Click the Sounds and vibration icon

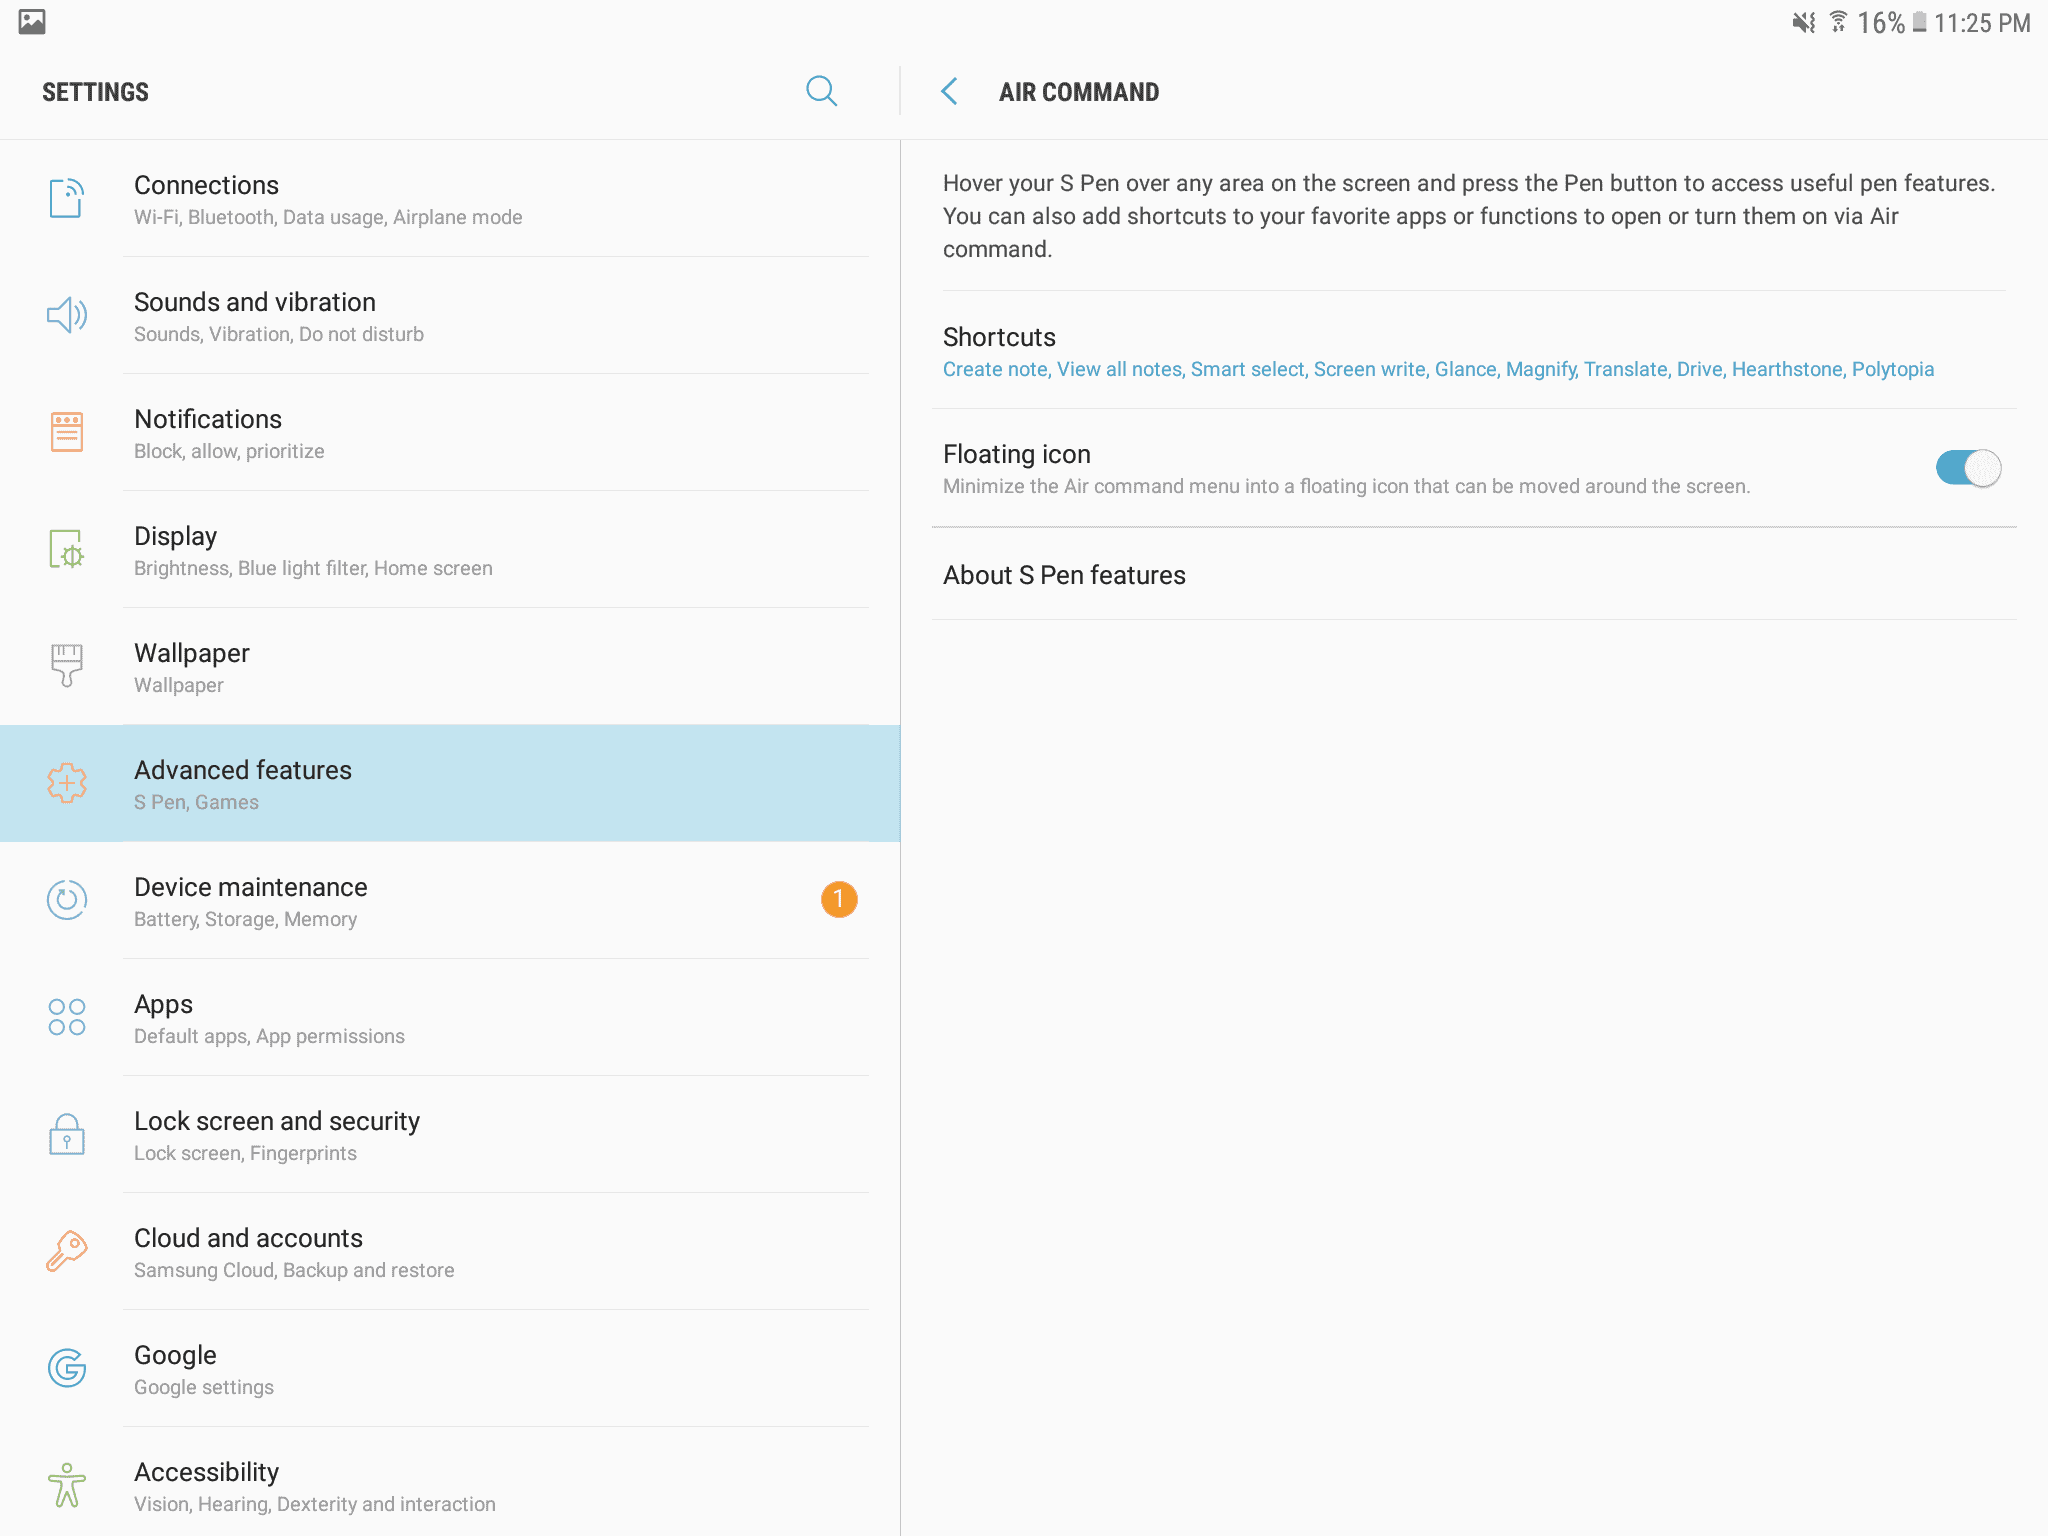click(65, 315)
